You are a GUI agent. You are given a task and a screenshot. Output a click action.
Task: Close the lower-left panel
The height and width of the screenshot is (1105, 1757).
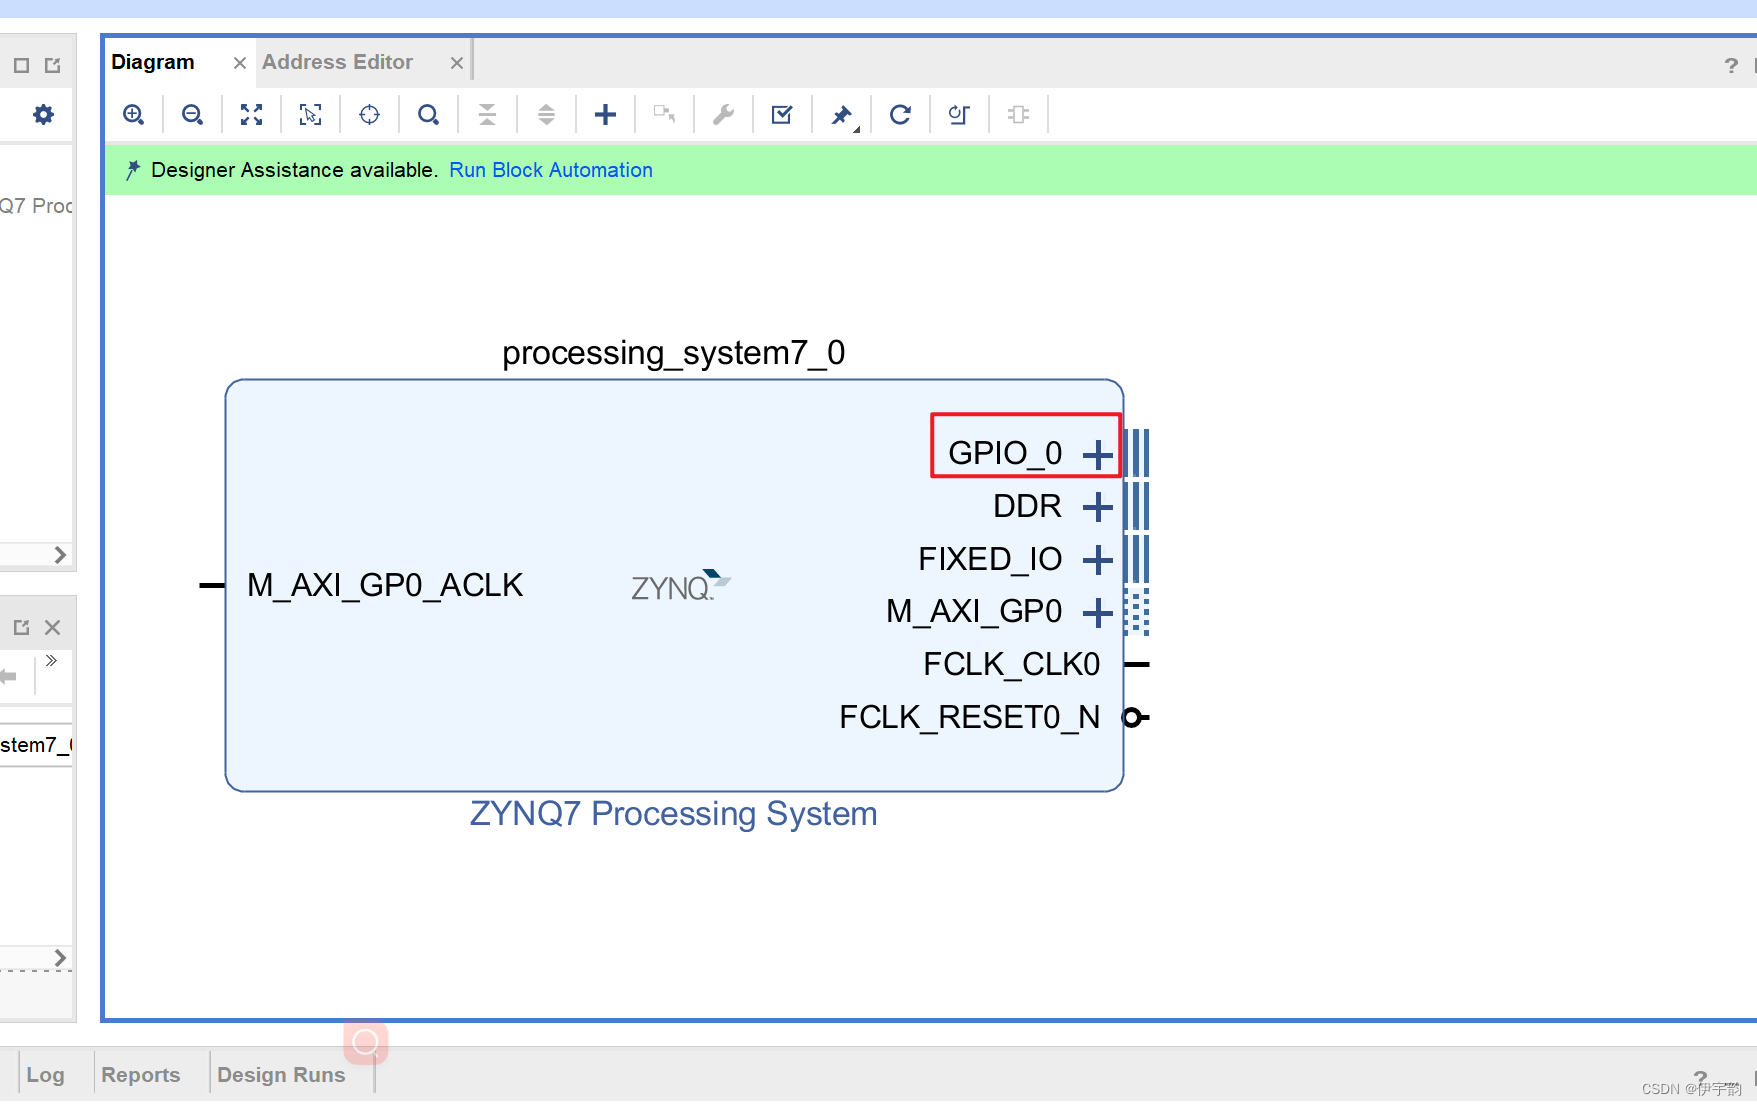(x=53, y=627)
